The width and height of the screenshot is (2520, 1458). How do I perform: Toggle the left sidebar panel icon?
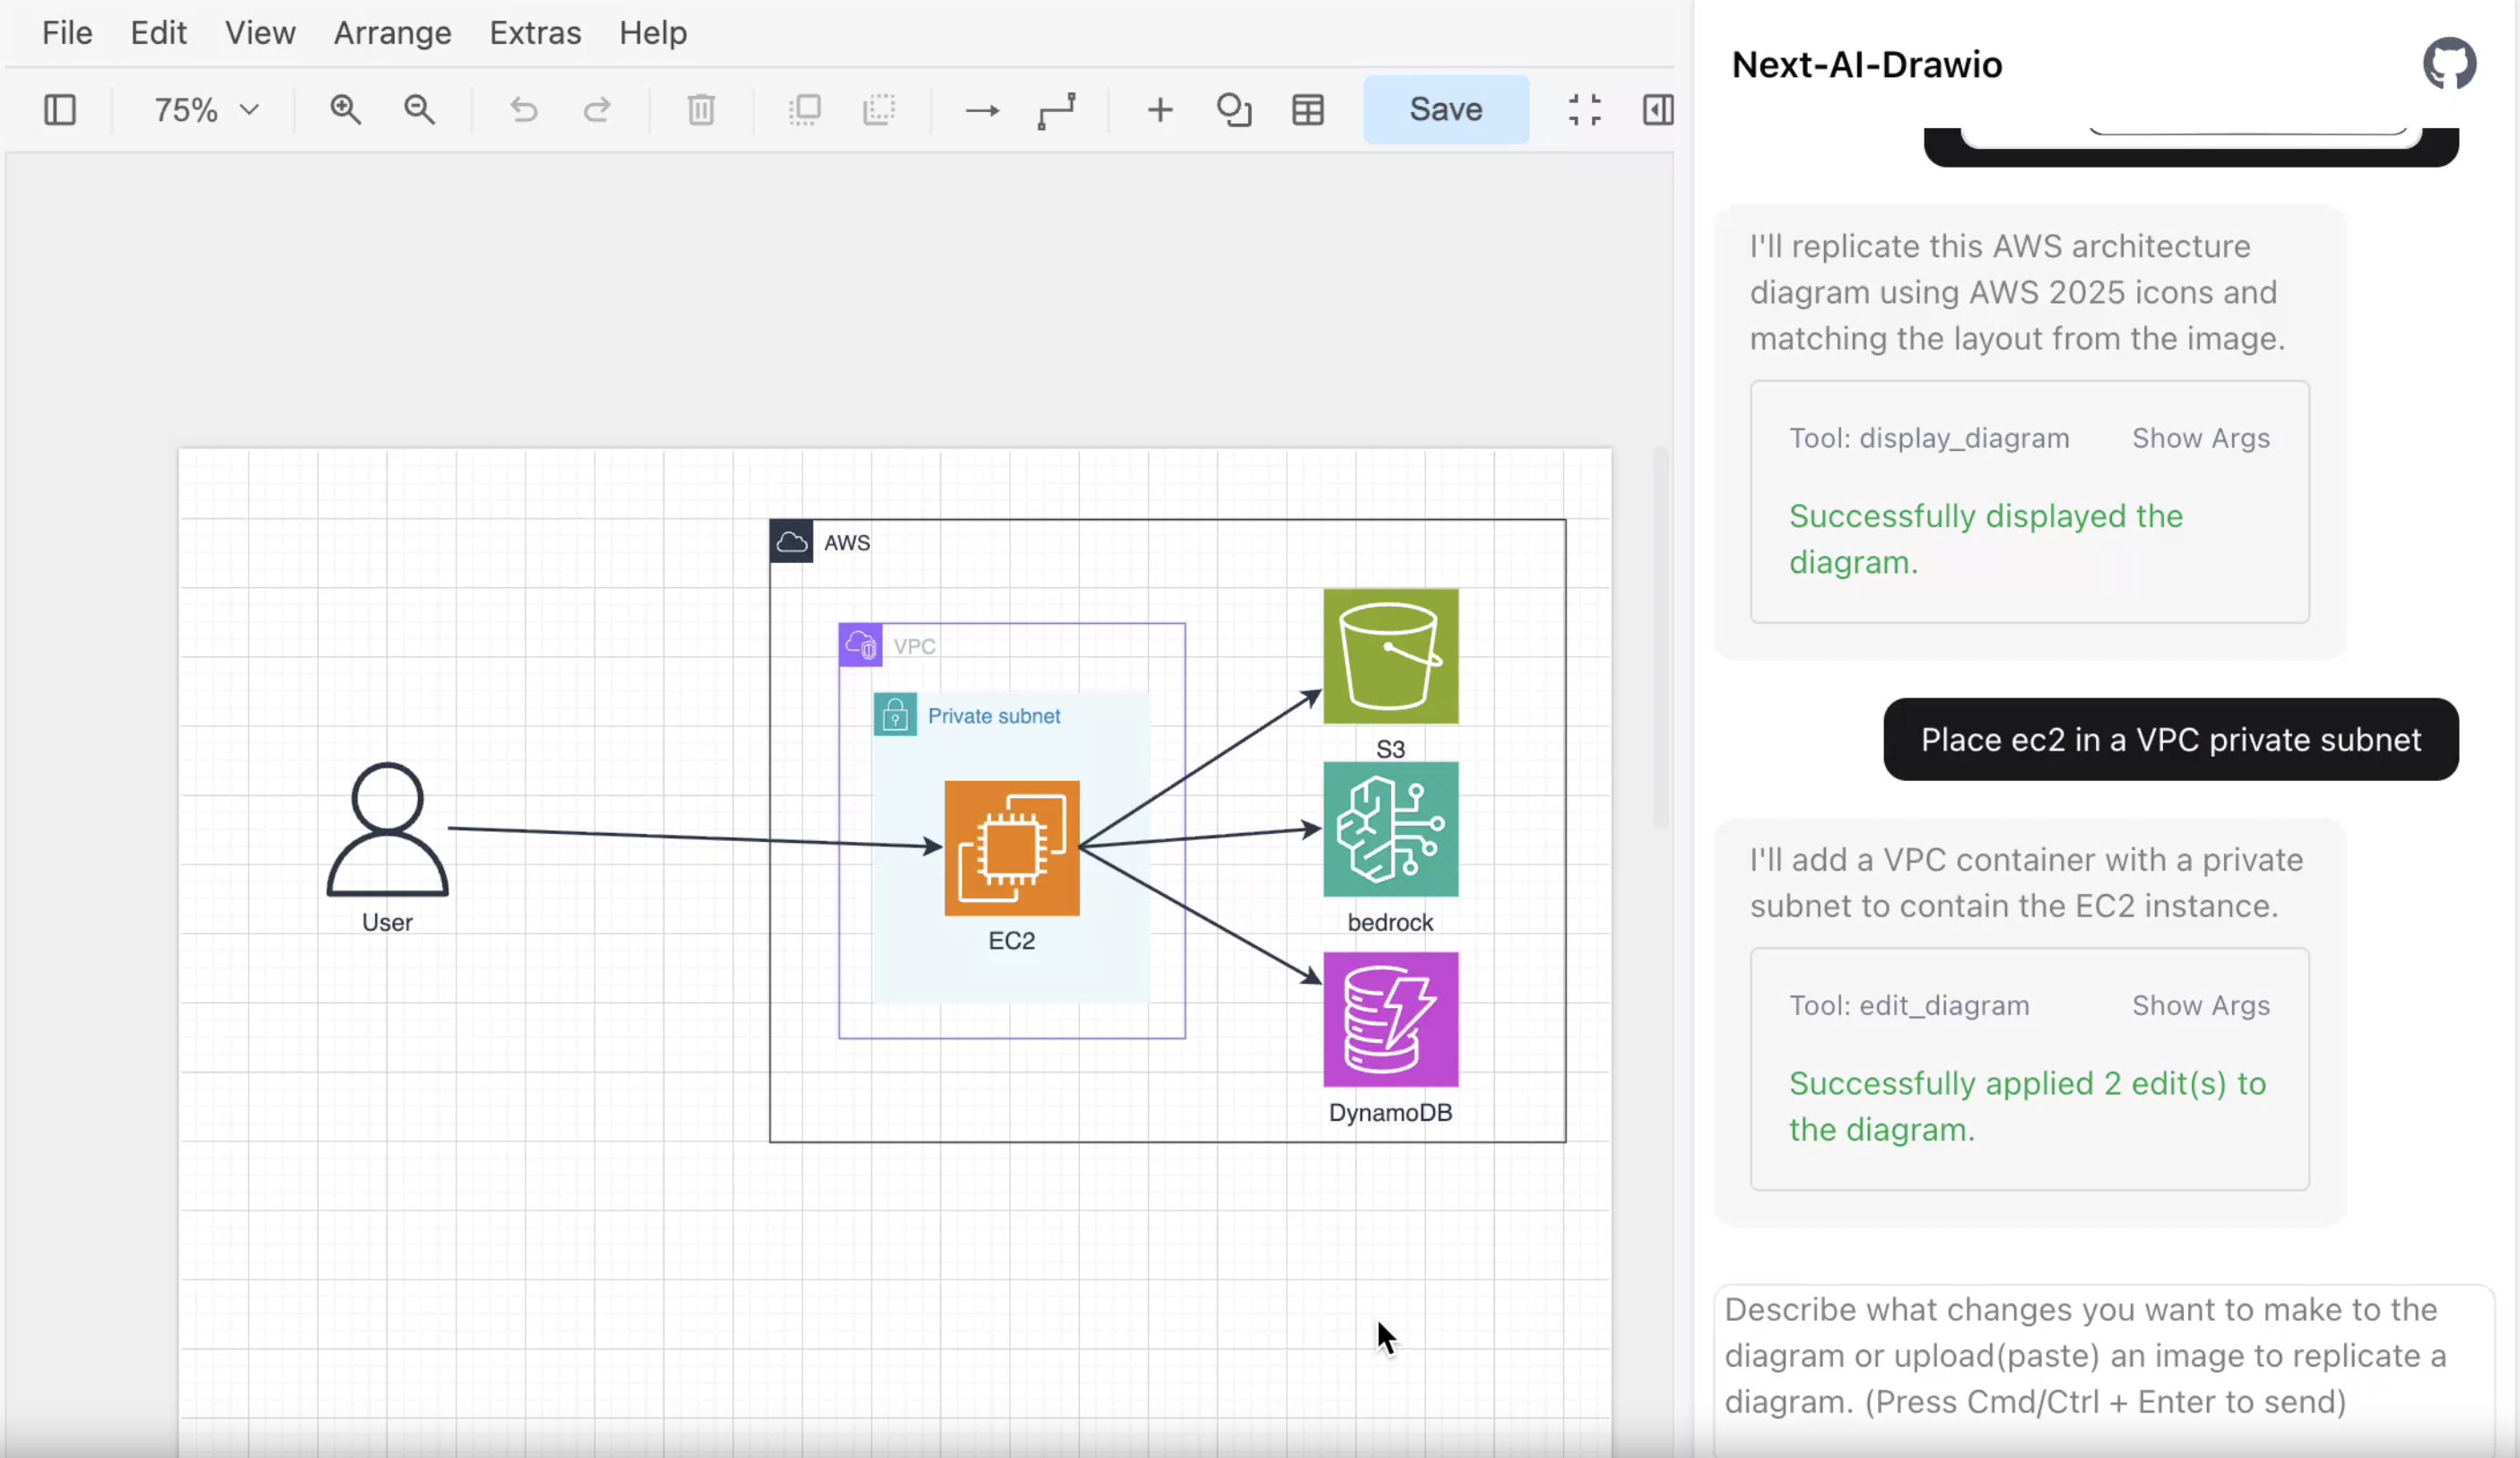(60, 109)
